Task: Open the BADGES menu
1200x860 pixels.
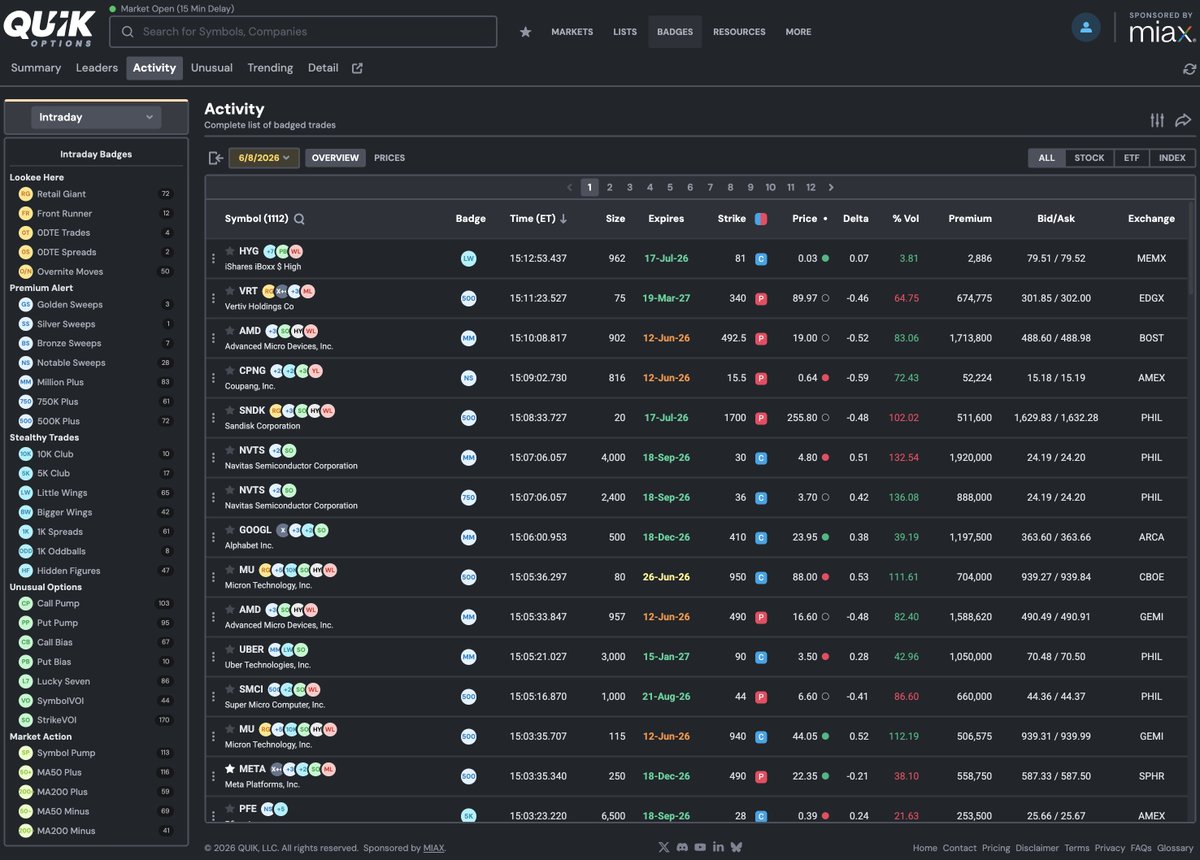Action: (675, 32)
